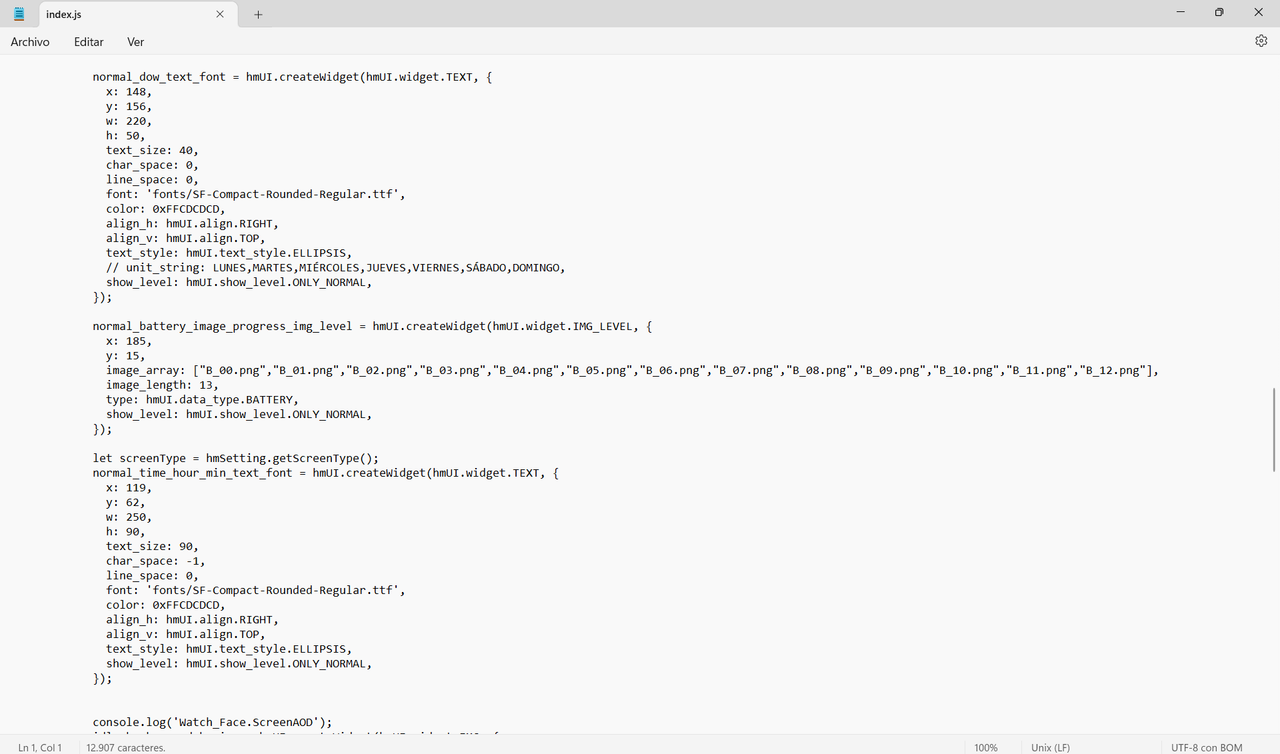Open the Editar menu
1280x754 pixels.
pos(89,42)
